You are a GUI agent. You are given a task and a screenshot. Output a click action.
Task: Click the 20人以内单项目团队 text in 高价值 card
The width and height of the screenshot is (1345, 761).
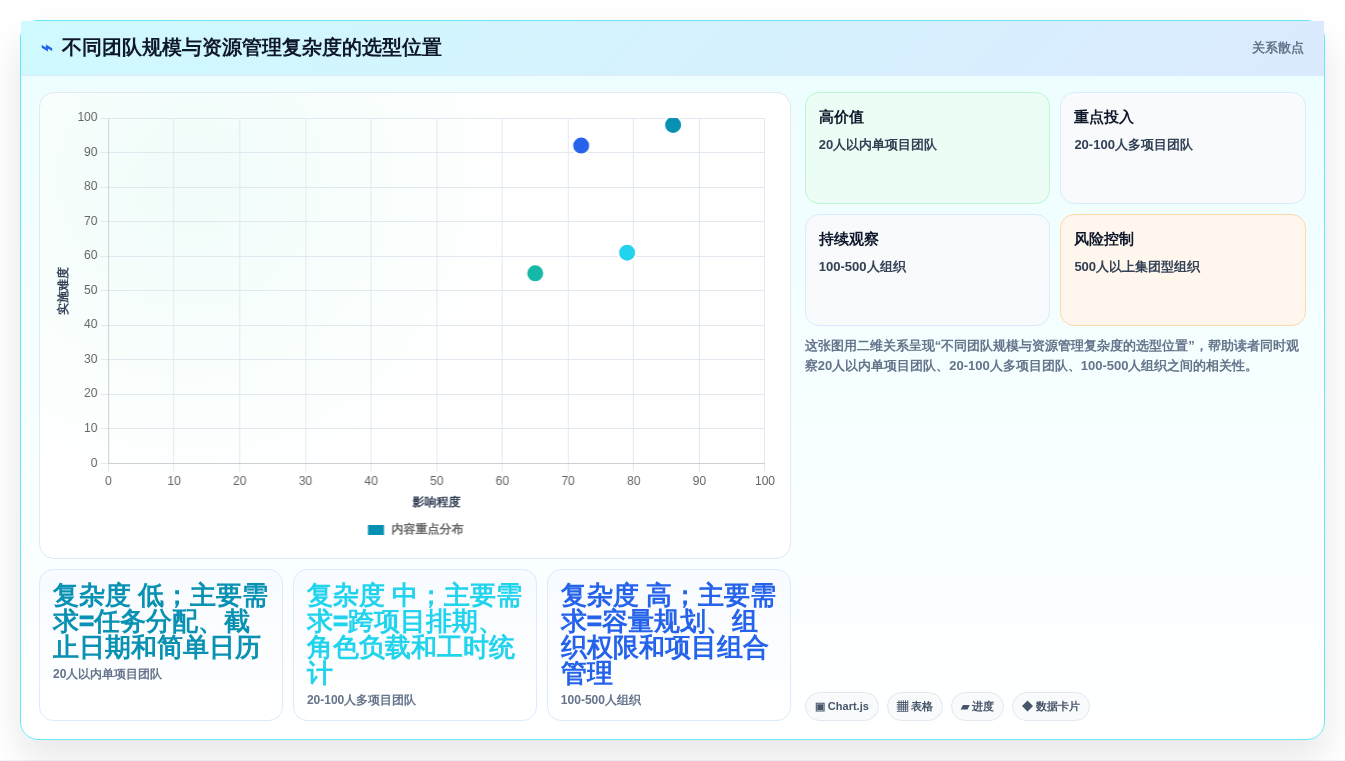pyautogui.click(x=878, y=145)
